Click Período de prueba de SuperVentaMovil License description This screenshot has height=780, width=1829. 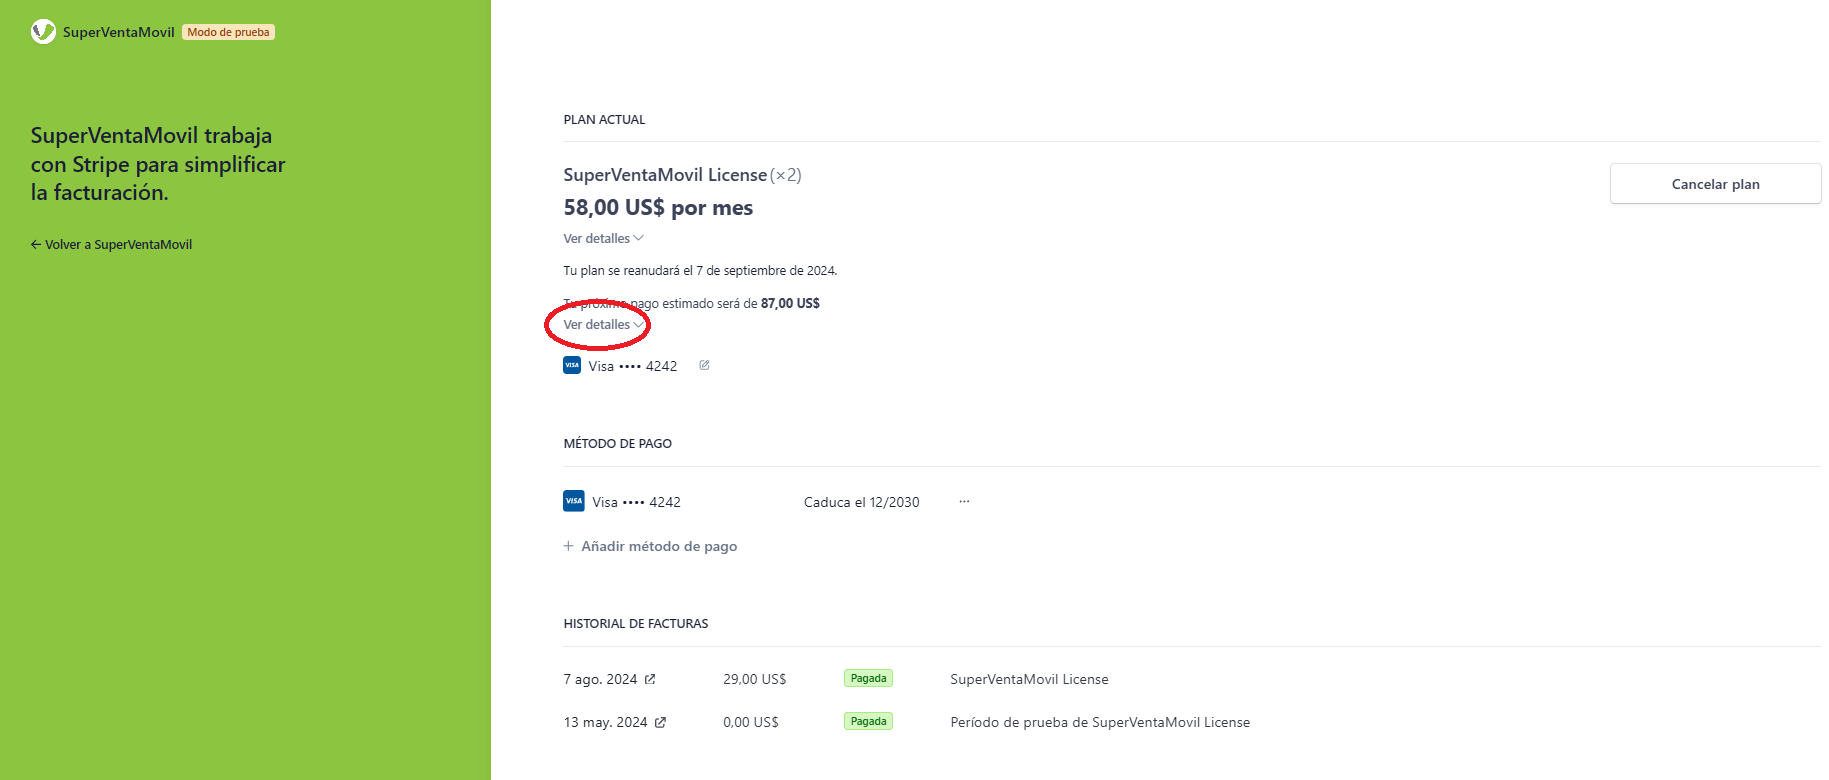point(1100,722)
